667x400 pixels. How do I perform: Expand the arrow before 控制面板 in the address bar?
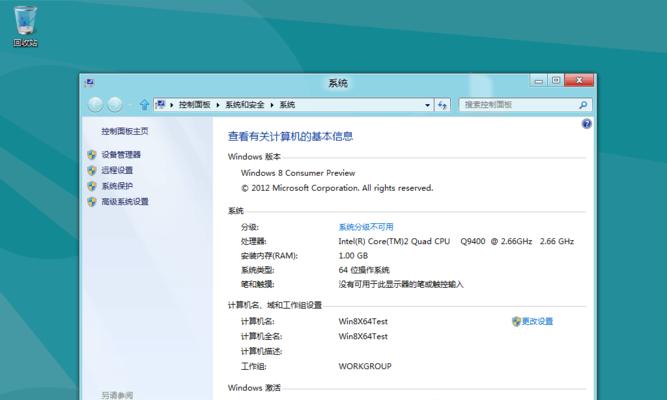point(171,105)
